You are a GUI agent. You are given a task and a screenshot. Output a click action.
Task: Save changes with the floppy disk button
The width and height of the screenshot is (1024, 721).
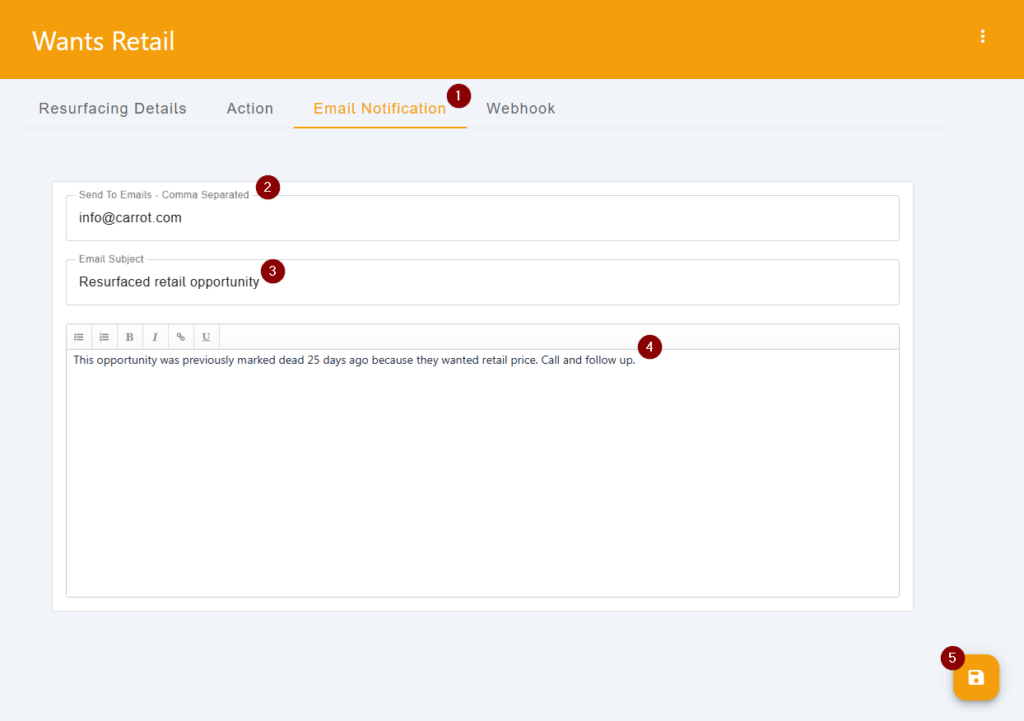tap(976, 678)
